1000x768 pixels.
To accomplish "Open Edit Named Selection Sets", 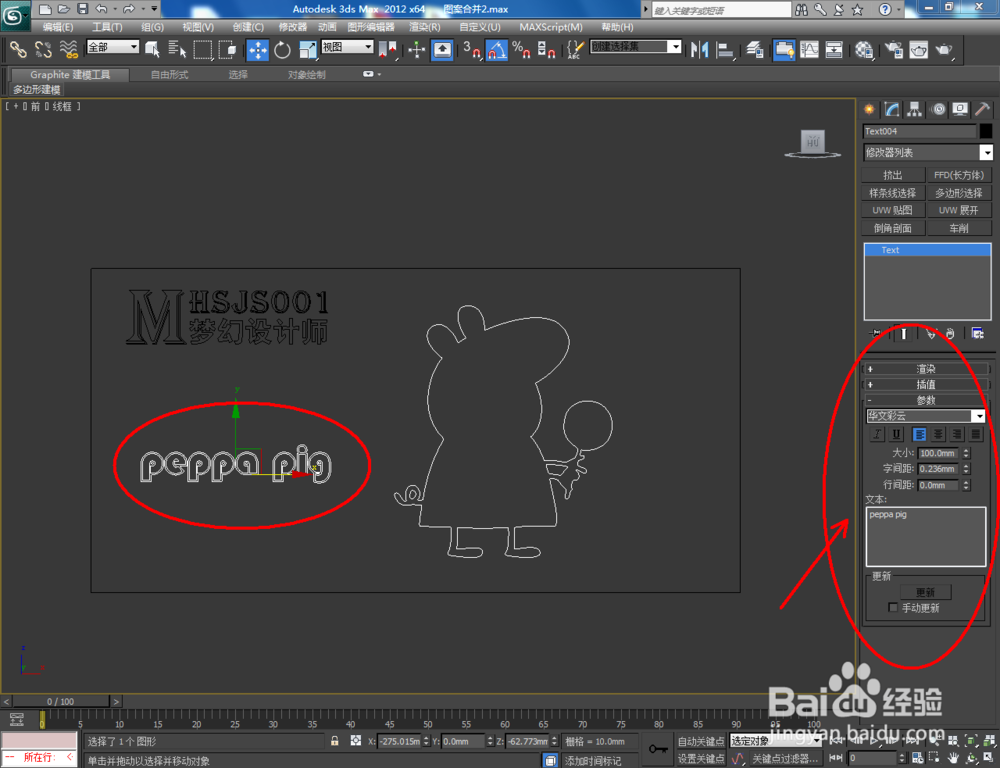I will (x=575, y=49).
